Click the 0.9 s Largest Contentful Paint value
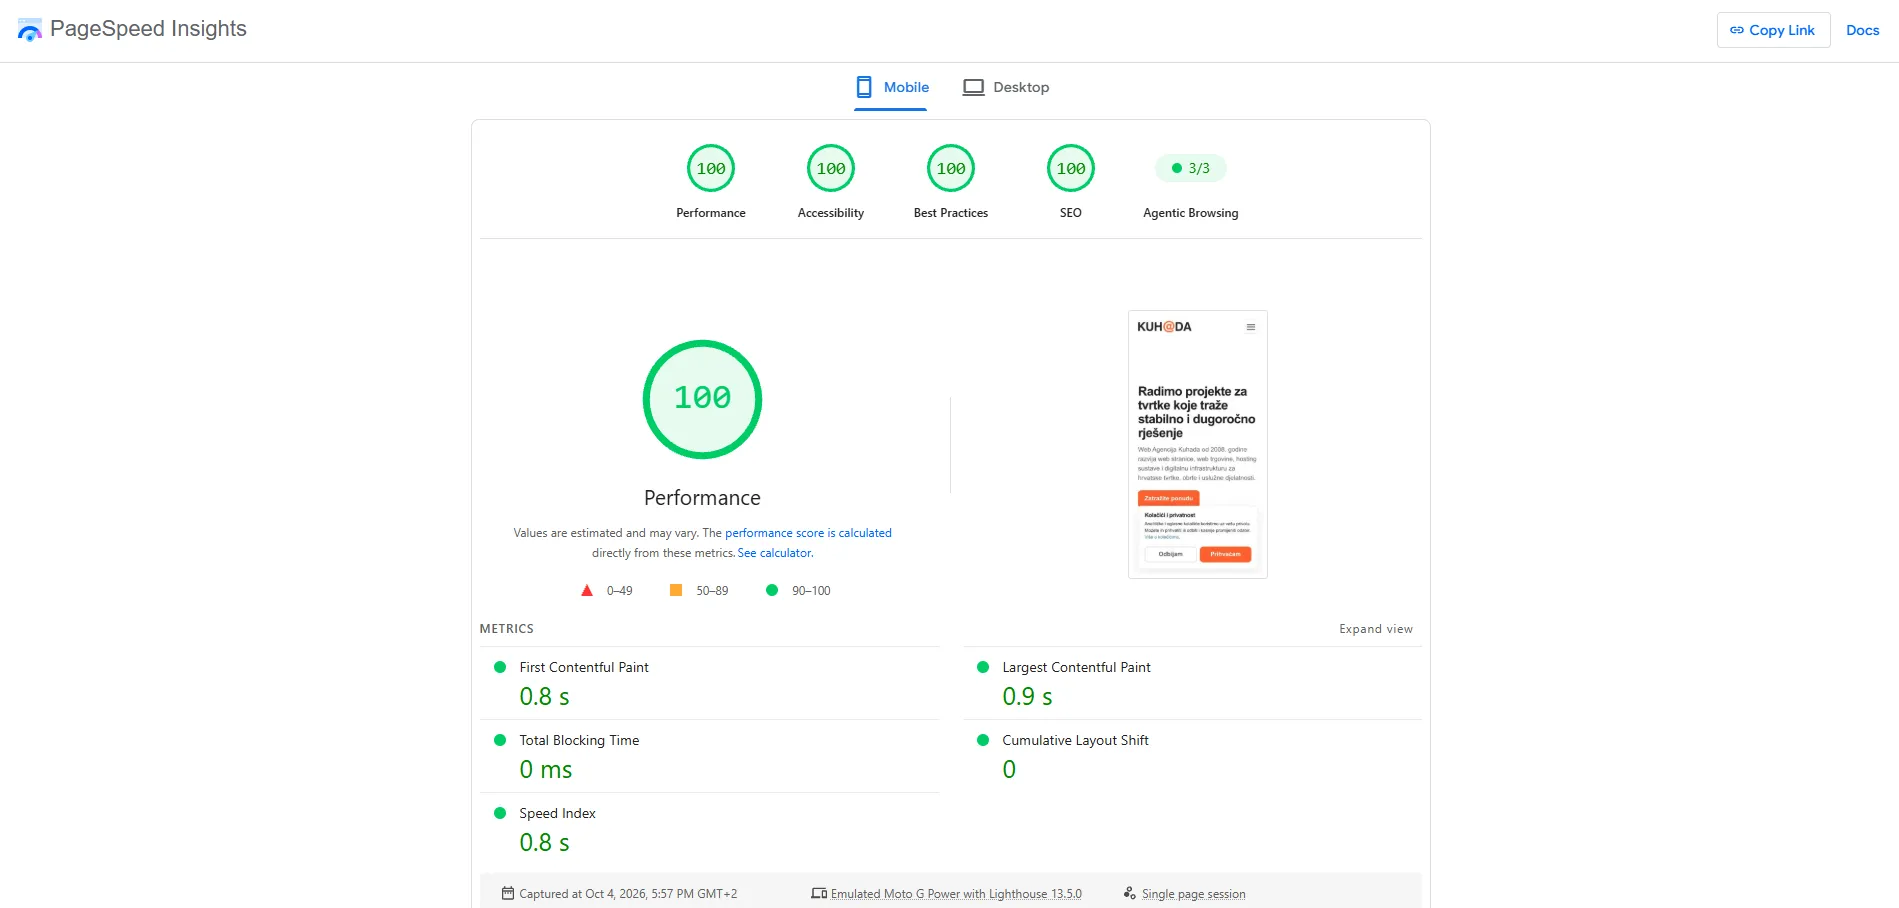This screenshot has width=1899, height=908. click(1027, 696)
